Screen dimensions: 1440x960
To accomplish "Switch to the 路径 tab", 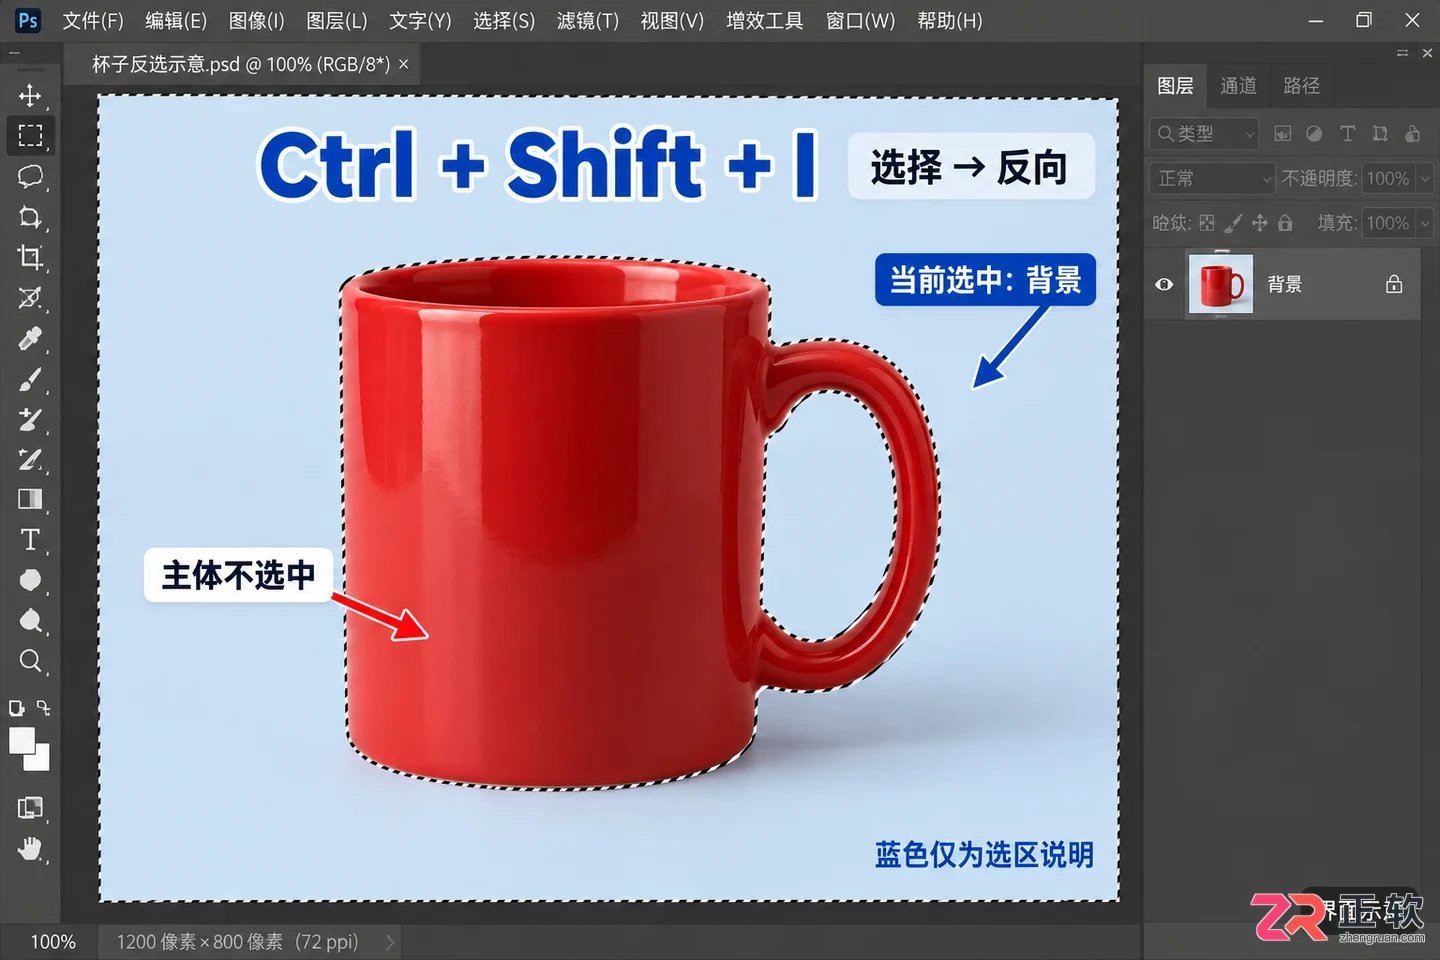I will point(1301,86).
